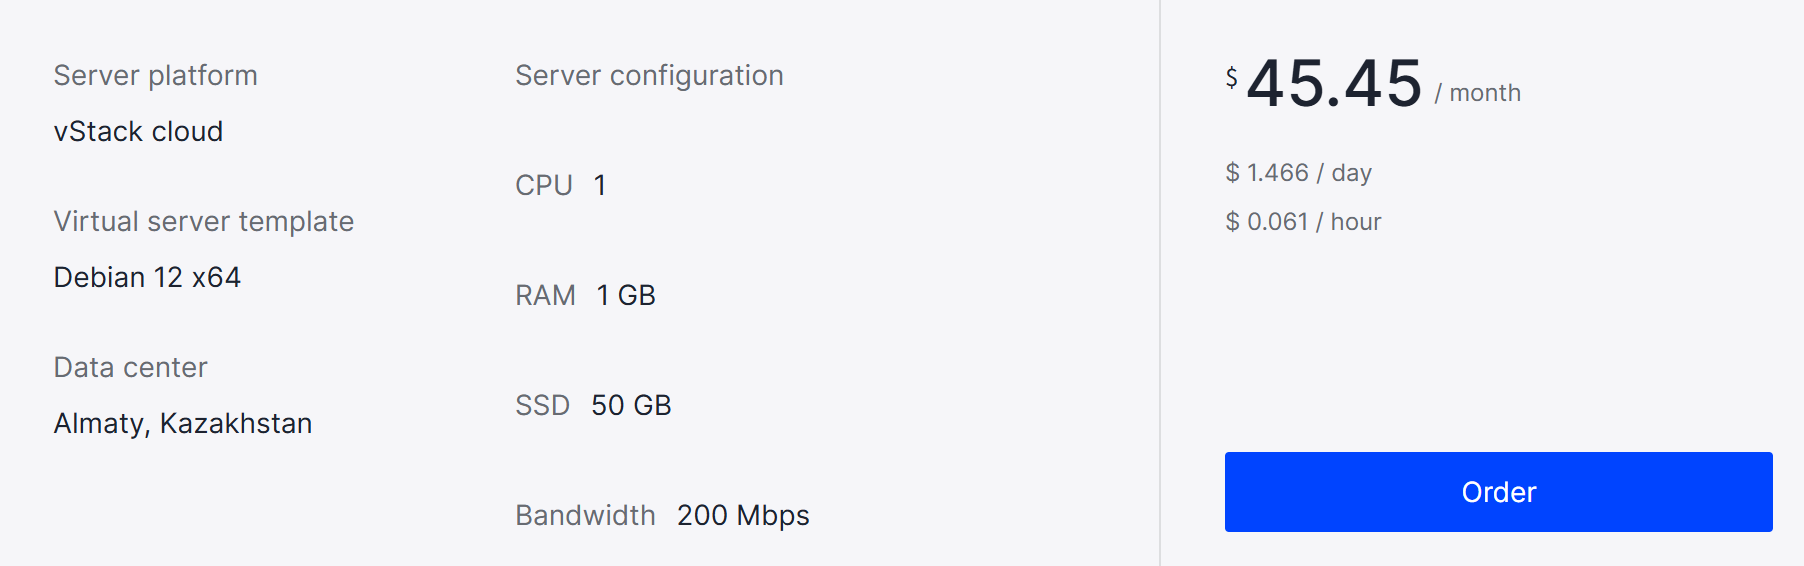Click the Virtual server template label
Viewport: 1804px width, 566px height.
tap(203, 222)
